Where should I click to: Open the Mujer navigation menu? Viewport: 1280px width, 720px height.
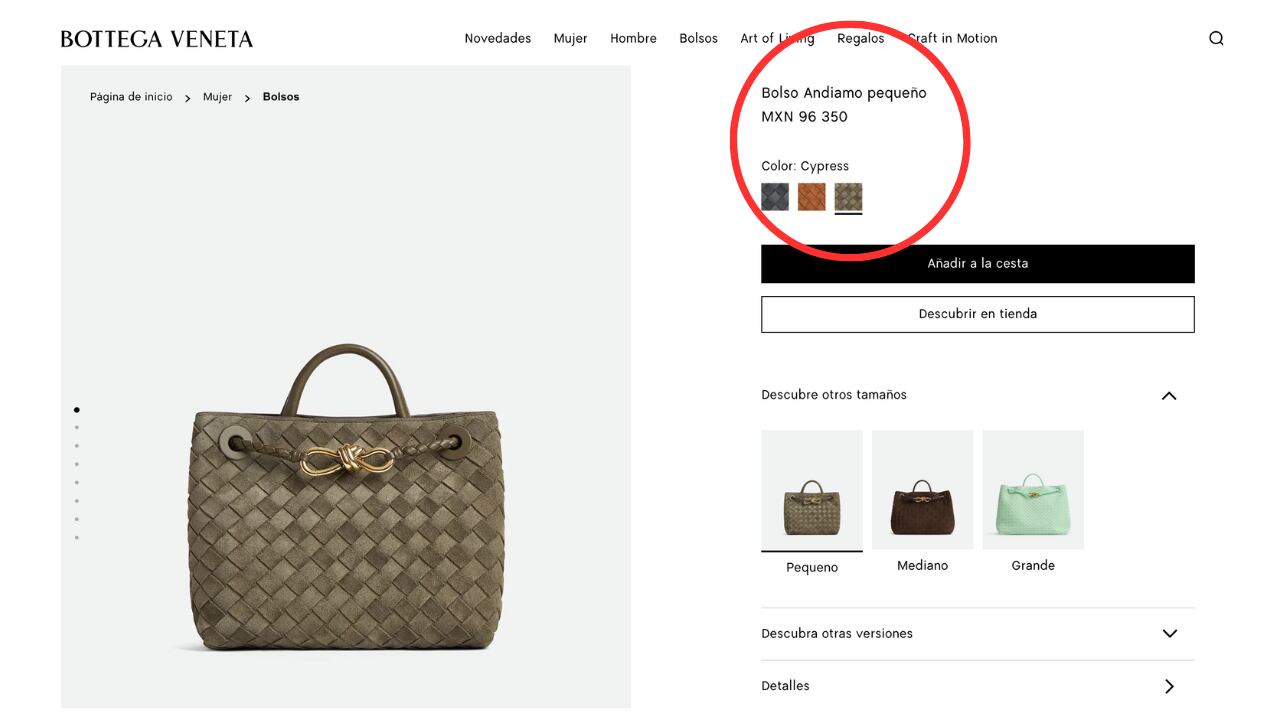click(571, 38)
